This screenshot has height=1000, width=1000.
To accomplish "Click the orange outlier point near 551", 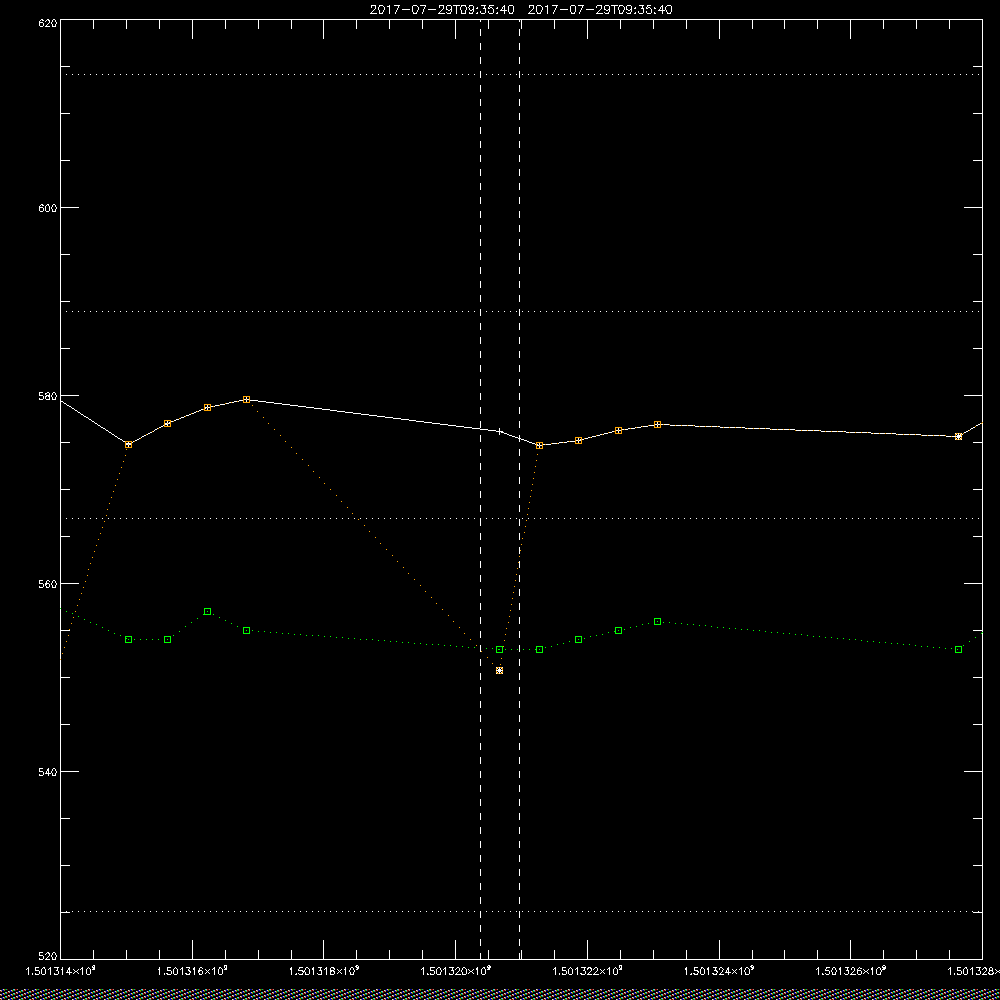I will tap(499, 670).
